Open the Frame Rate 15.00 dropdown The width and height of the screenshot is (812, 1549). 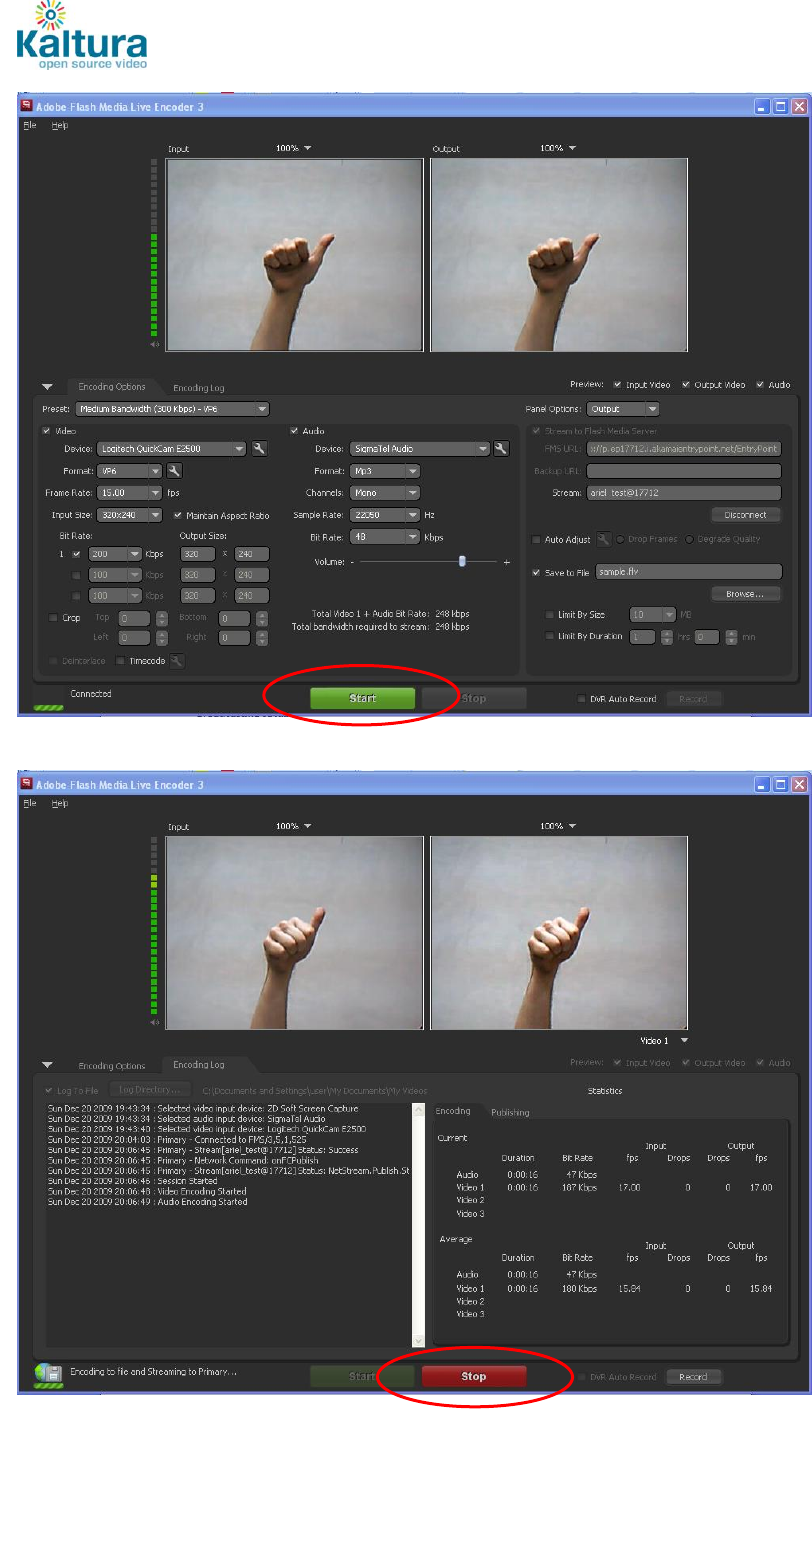pyautogui.click(x=129, y=493)
